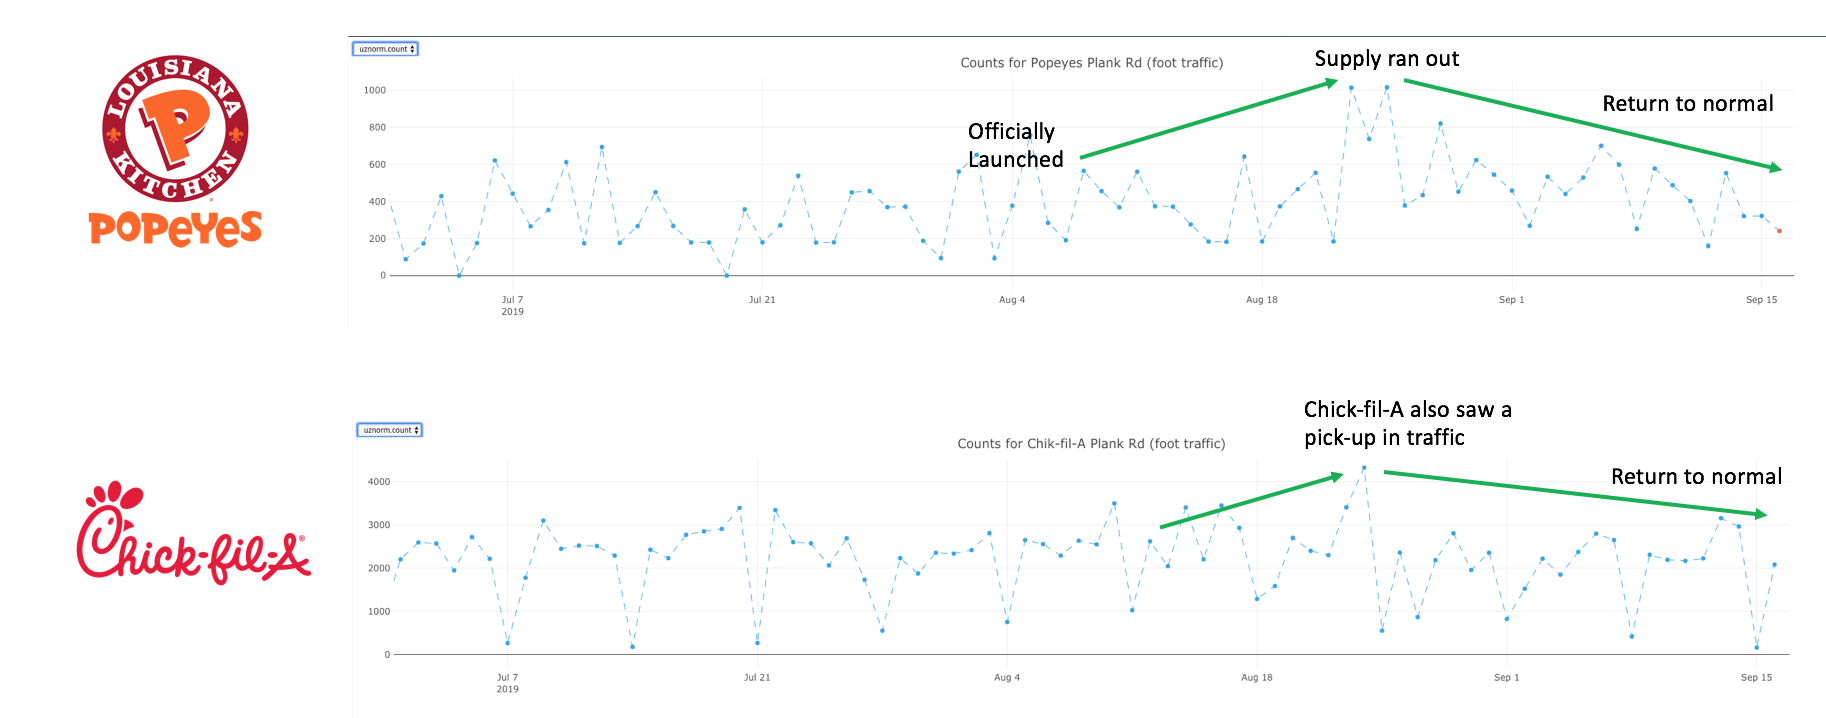Click 'Jul 21' label on Popeyes x-axis
Screen dimensions: 1826x718
(x=762, y=300)
